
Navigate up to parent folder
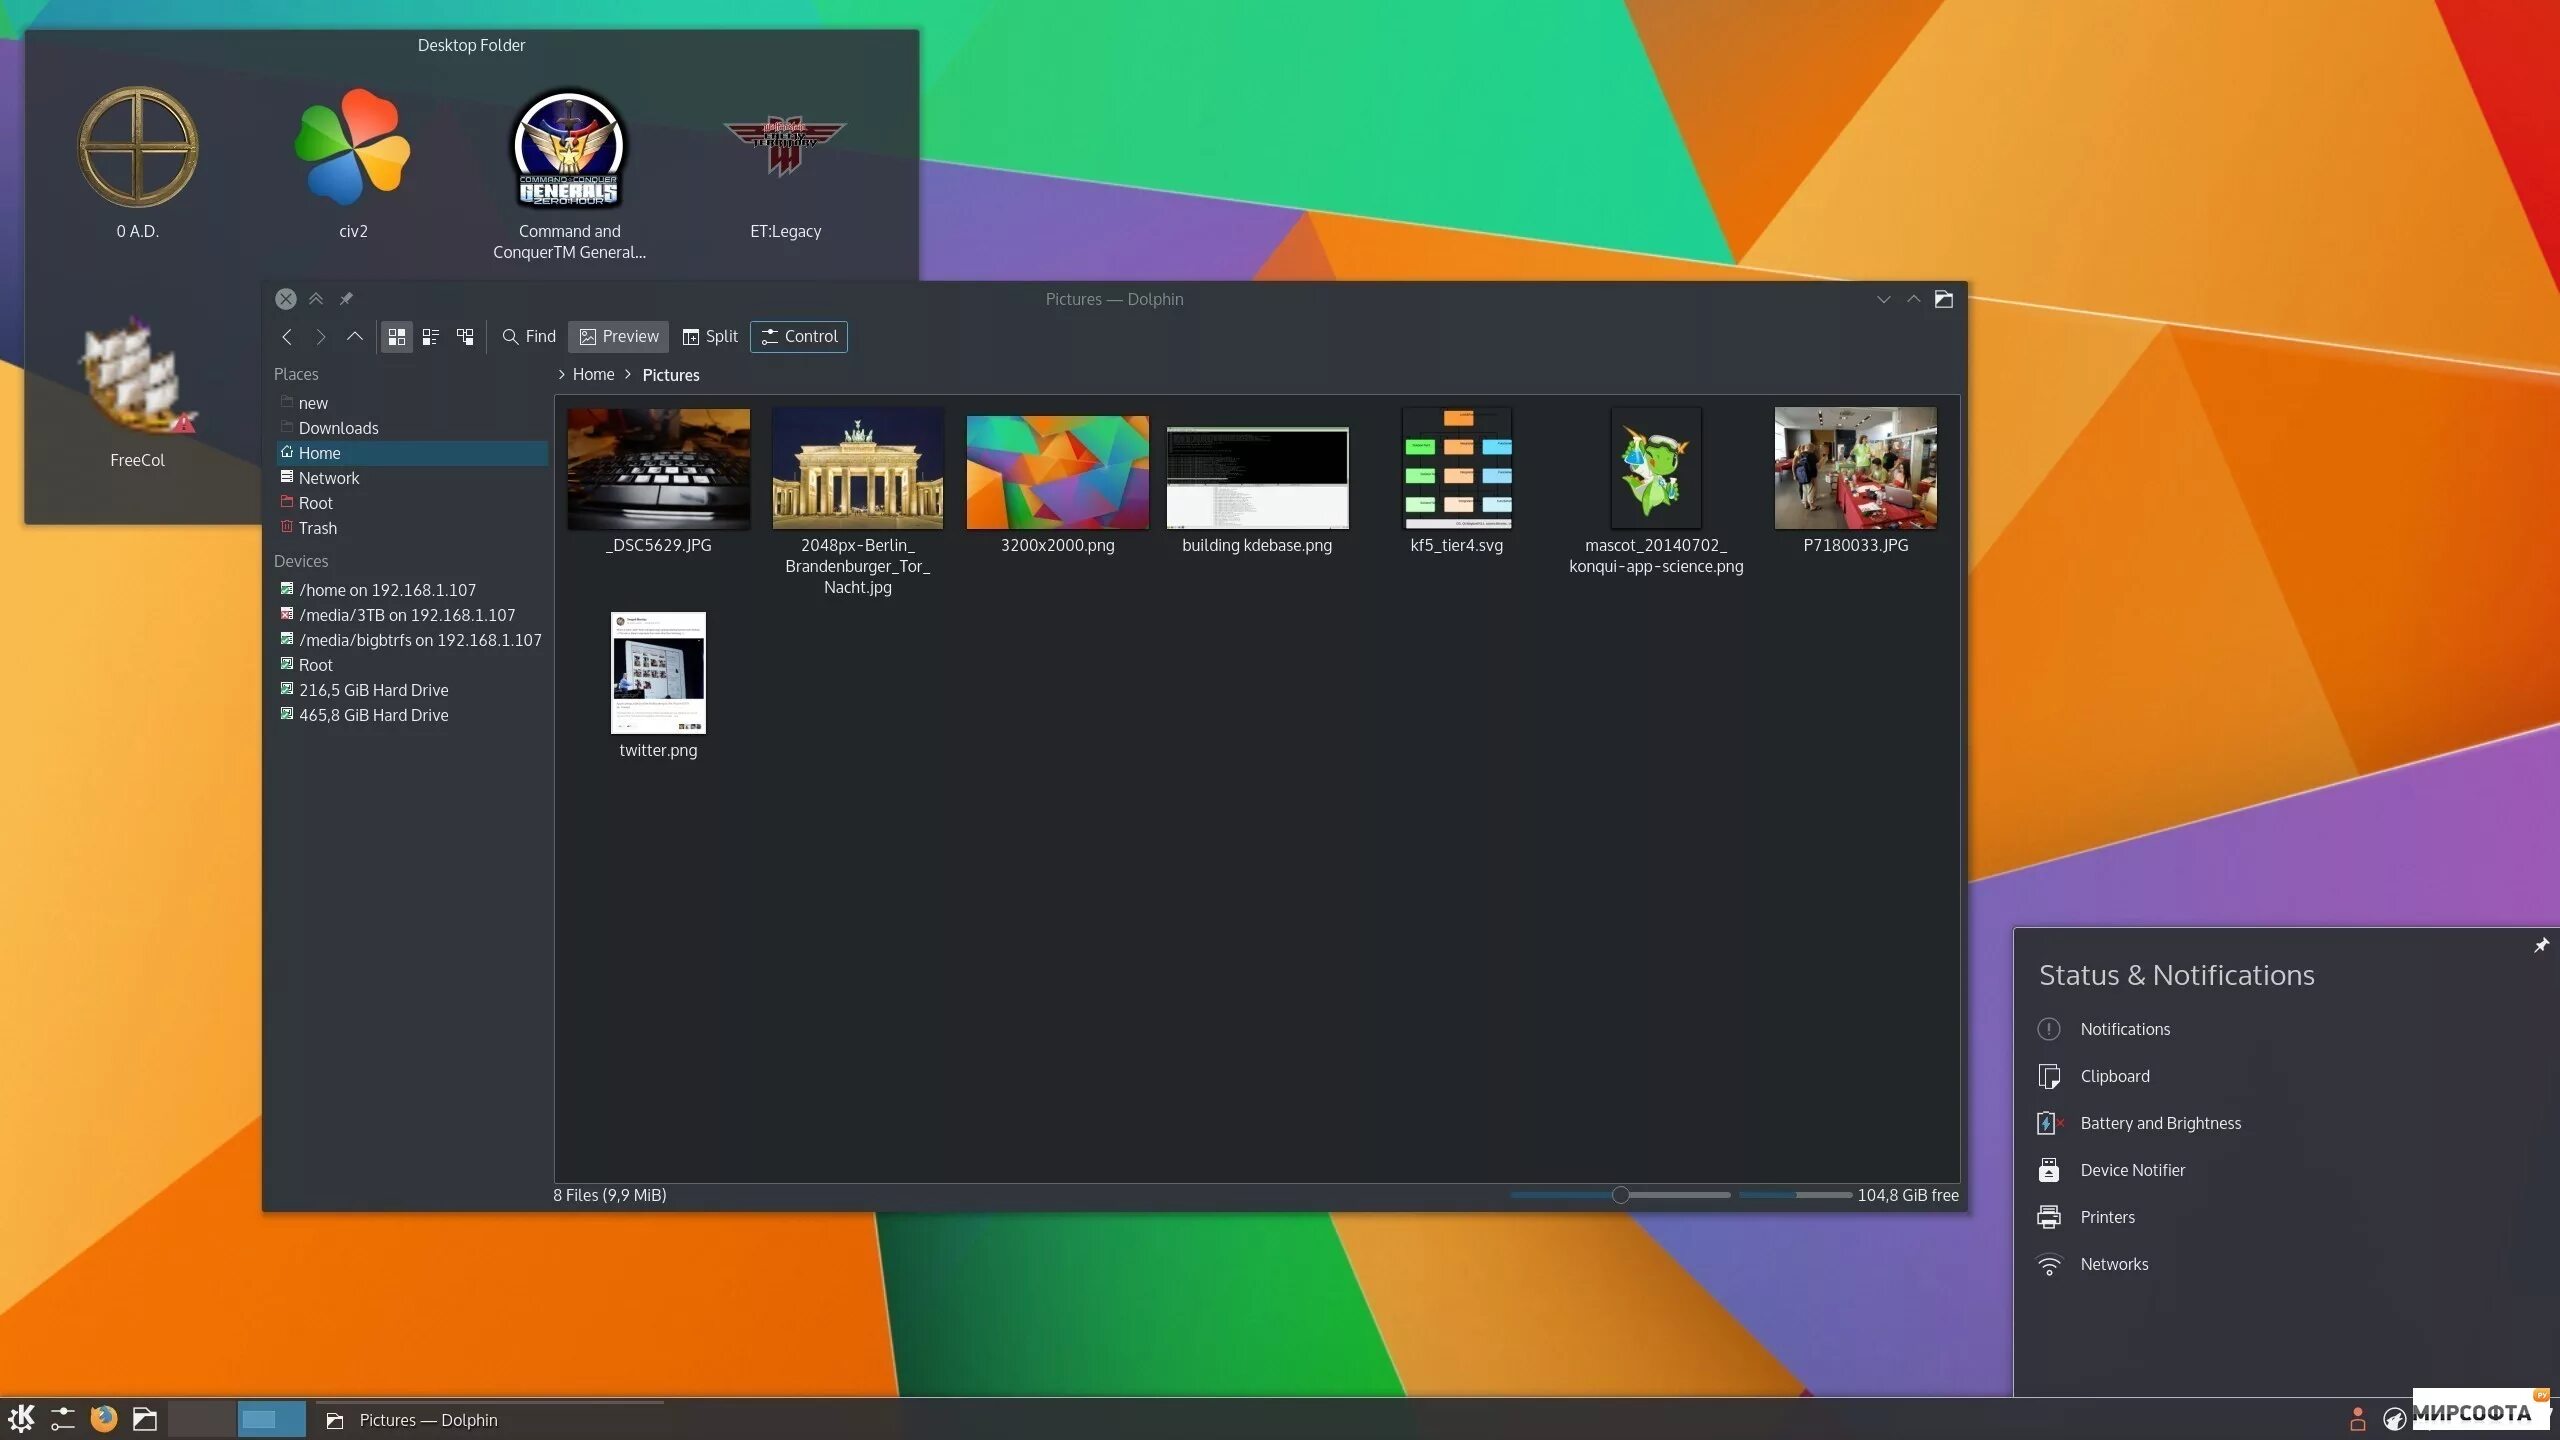click(354, 337)
